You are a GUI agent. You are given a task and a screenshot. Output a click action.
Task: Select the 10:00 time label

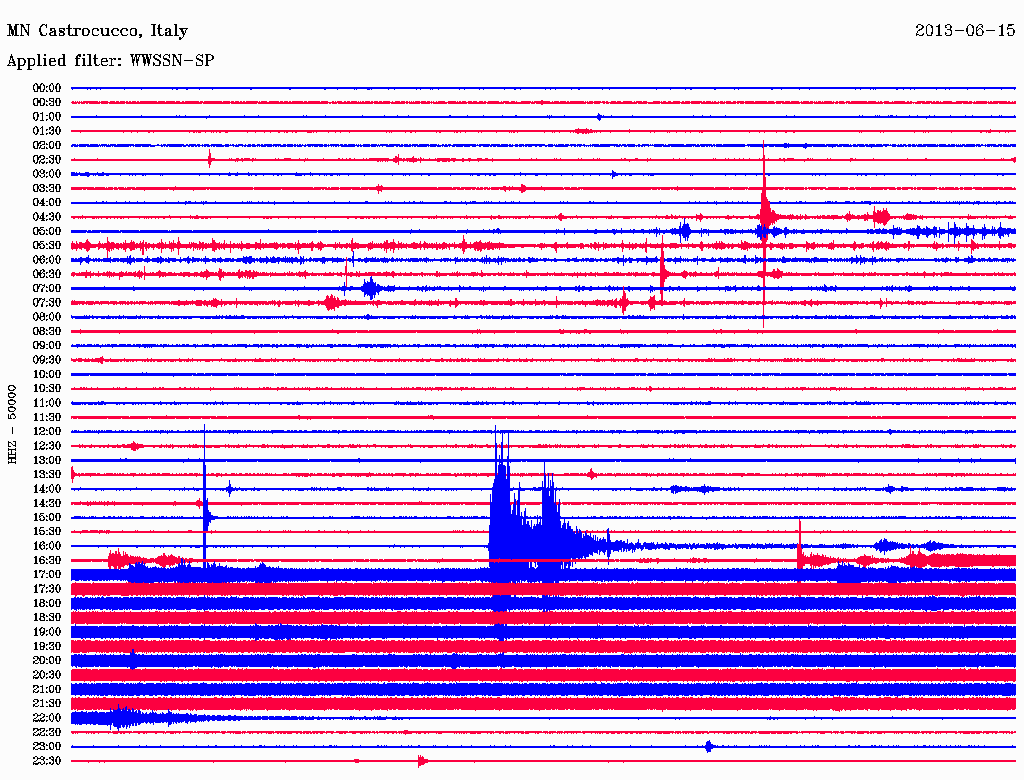point(47,374)
